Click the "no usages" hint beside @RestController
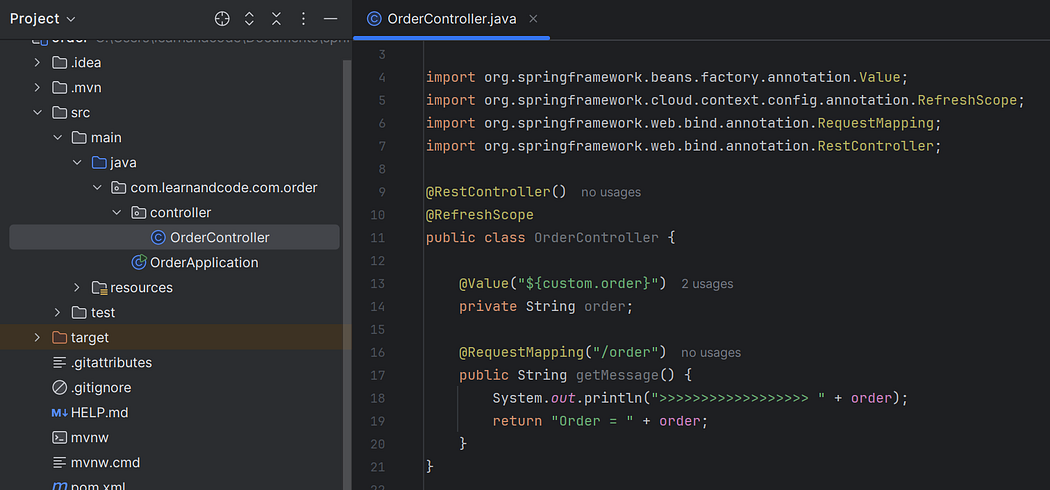The height and width of the screenshot is (490, 1050). [611, 192]
